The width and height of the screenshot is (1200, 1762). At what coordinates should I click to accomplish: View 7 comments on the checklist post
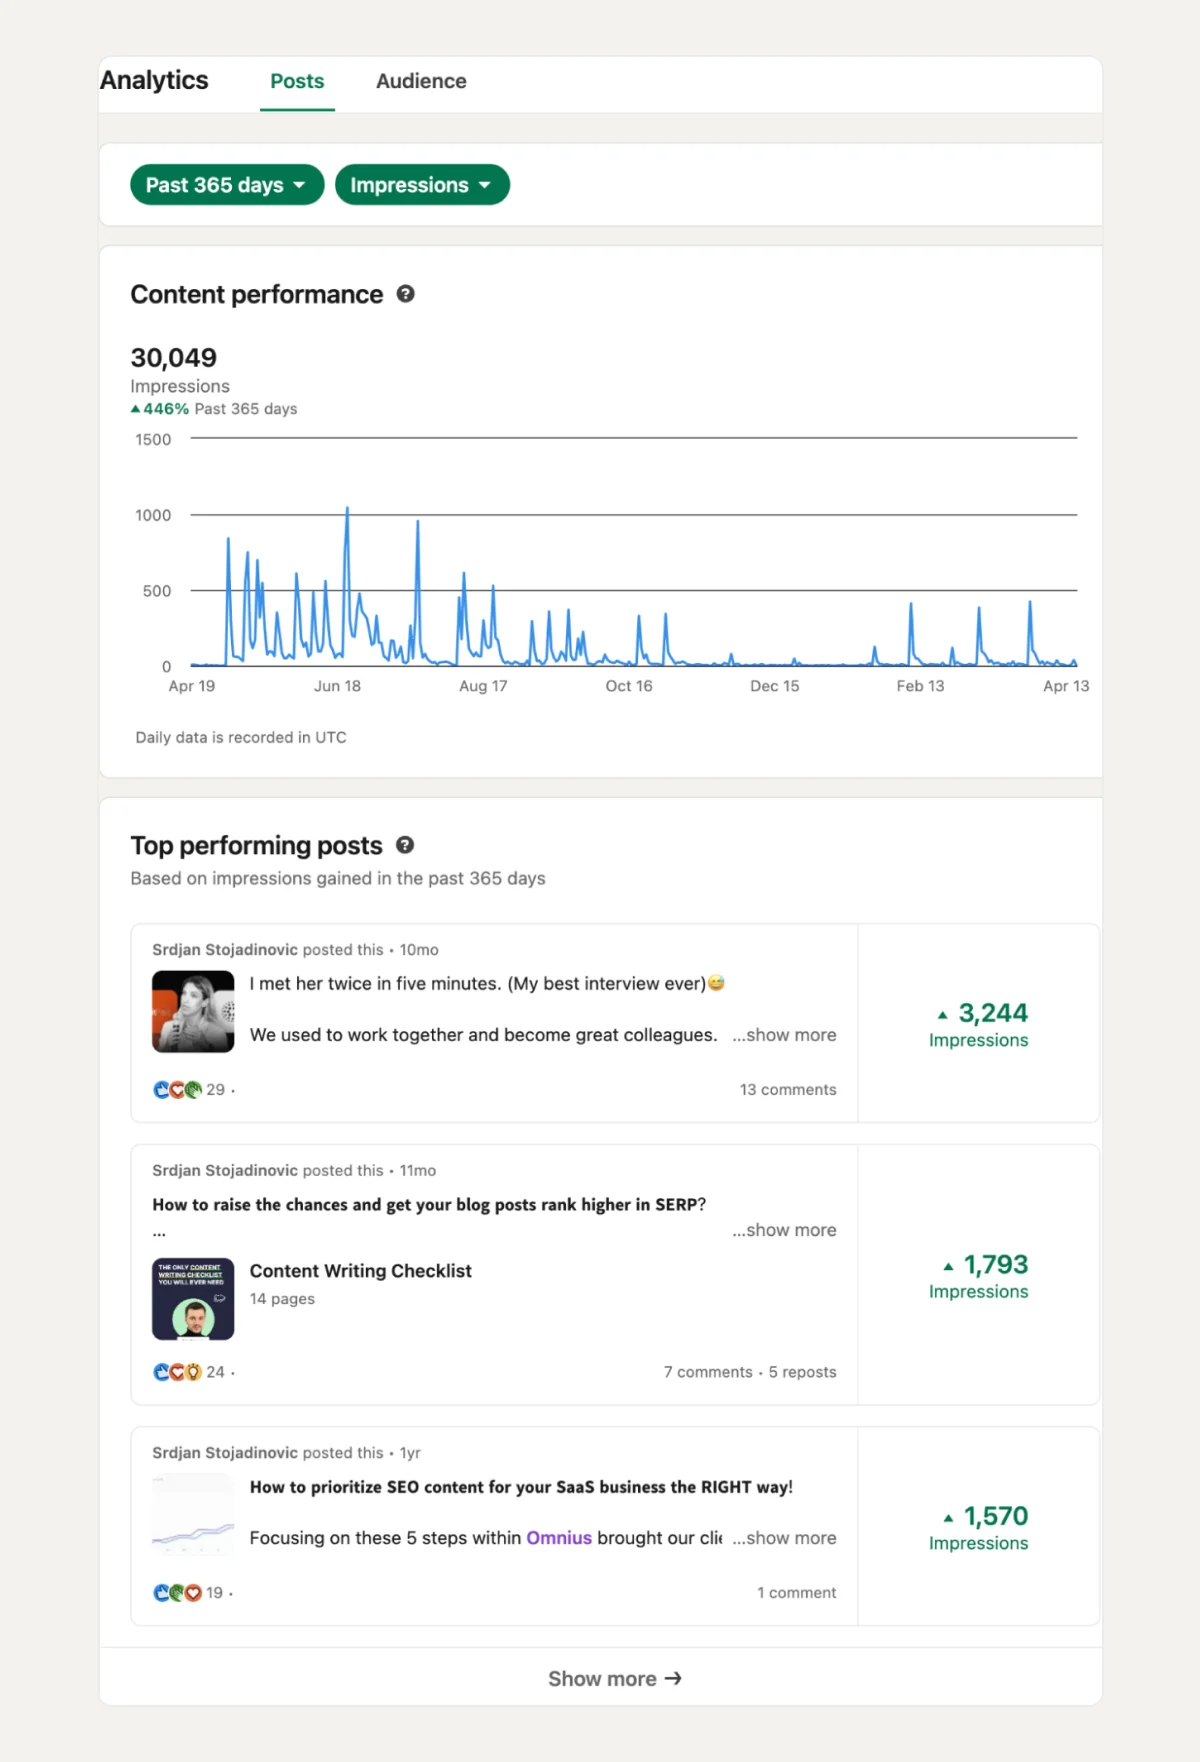point(707,1372)
